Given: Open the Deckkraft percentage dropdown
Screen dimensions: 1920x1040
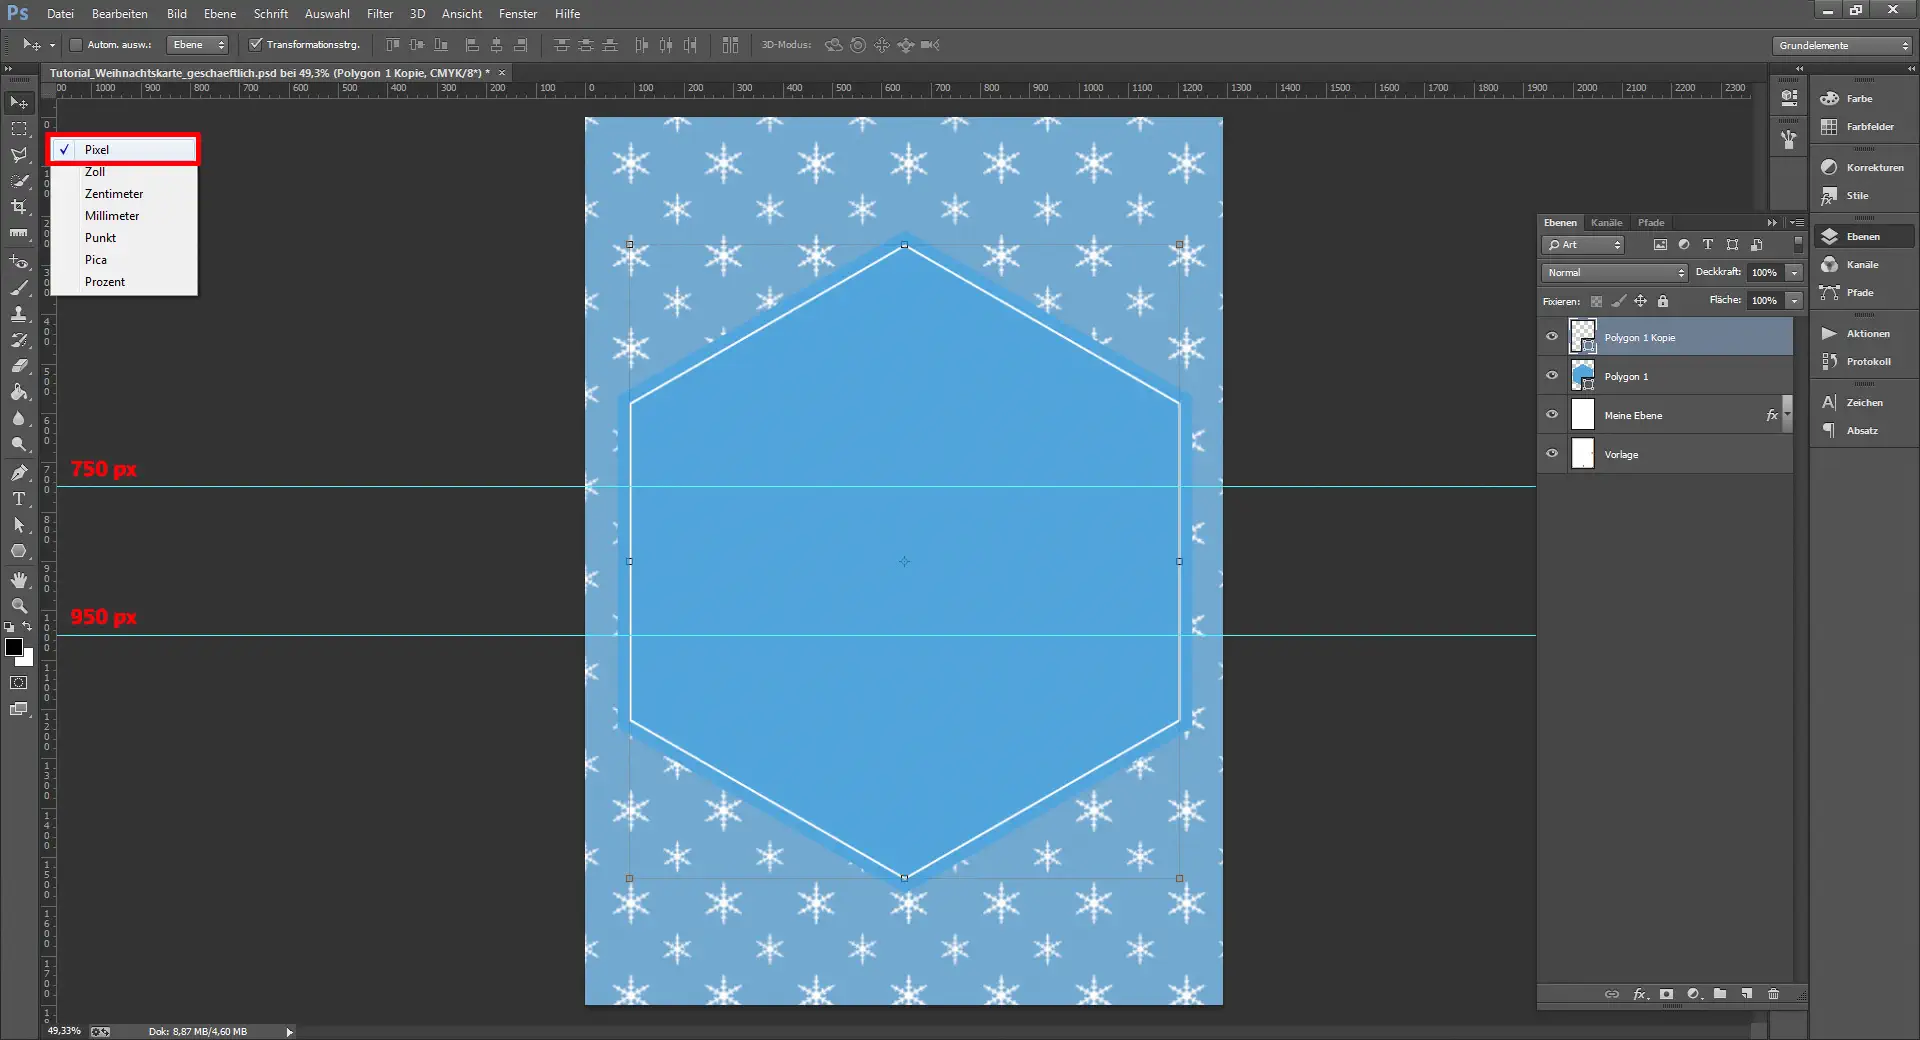Looking at the screenshot, I should [1793, 272].
